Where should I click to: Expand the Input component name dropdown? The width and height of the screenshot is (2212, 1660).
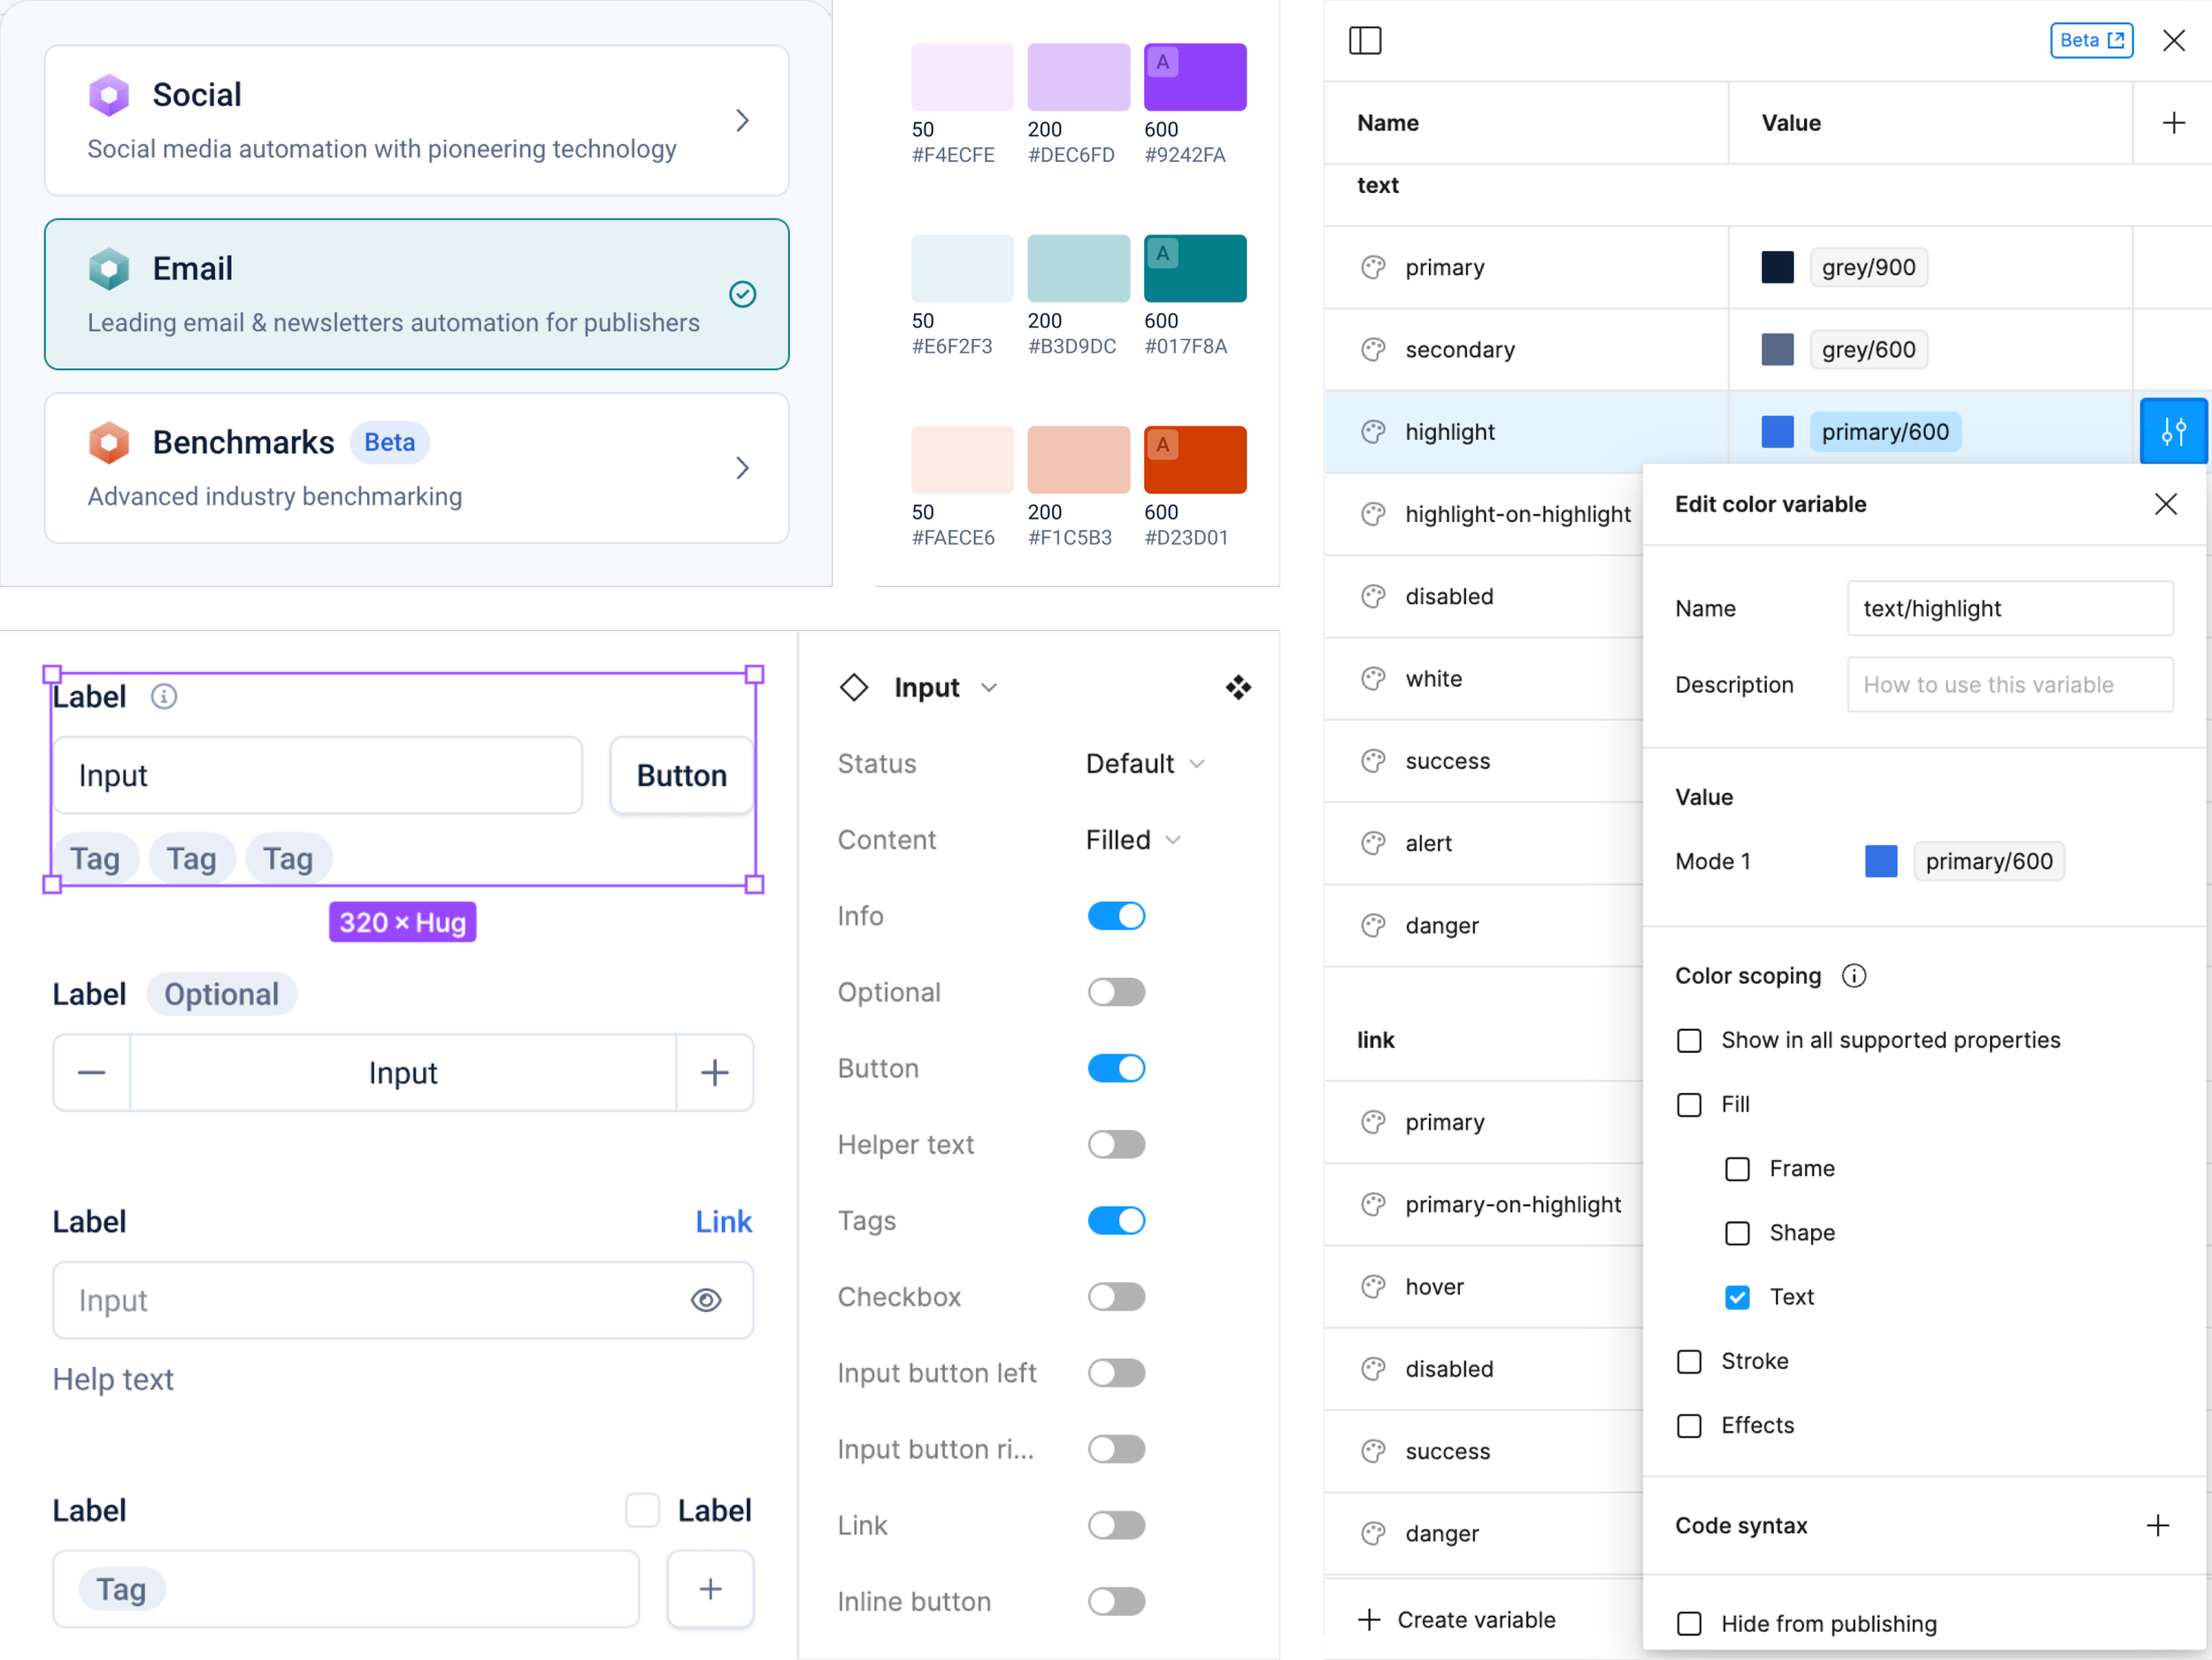[989, 687]
